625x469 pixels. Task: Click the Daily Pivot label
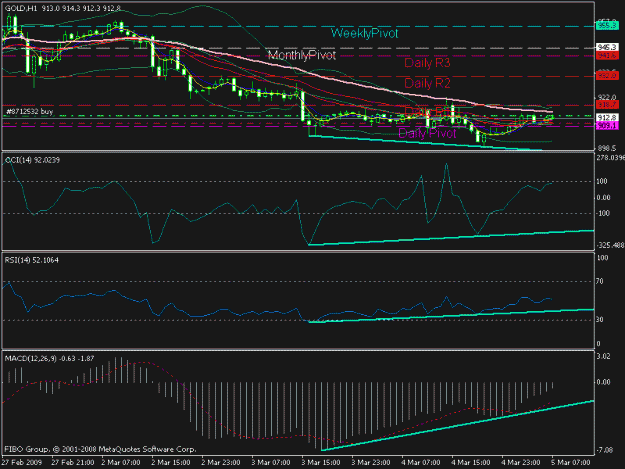click(427, 133)
